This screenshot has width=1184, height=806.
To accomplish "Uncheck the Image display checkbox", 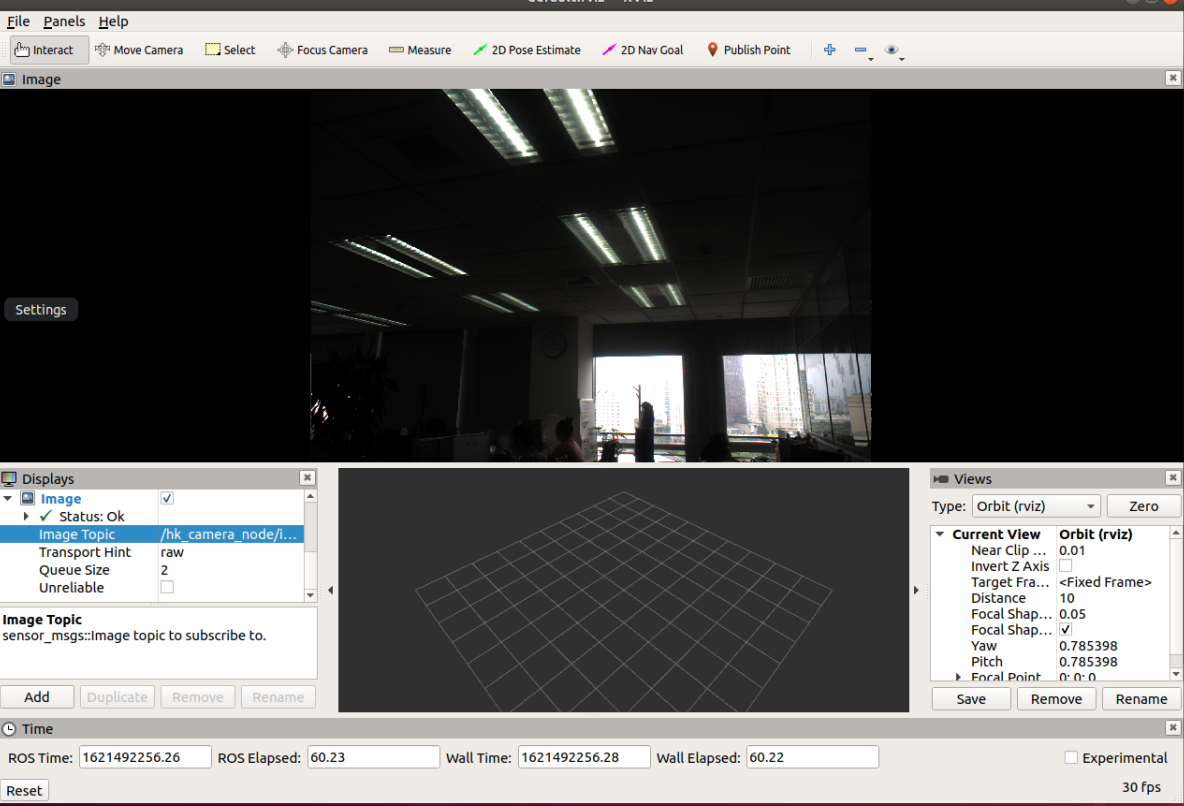I will point(166,498).
